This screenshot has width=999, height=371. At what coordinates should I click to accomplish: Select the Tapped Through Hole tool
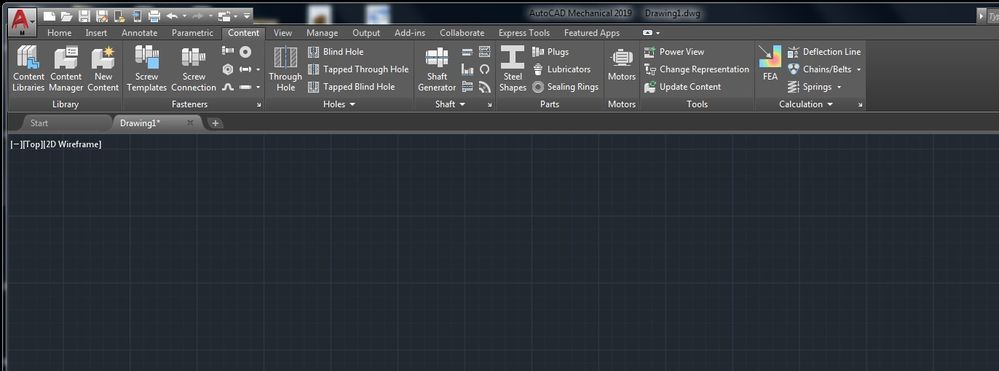[358, 69]
